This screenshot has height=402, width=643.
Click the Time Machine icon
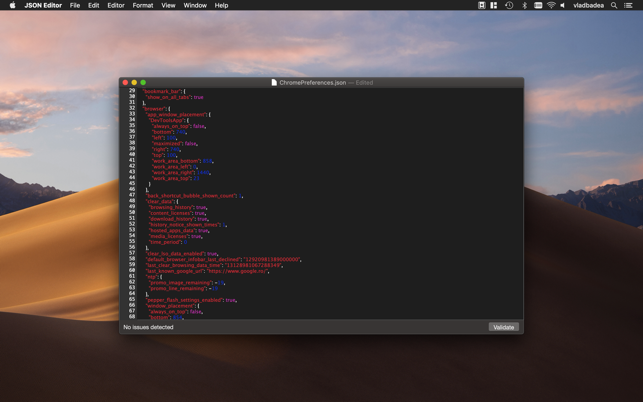(509, 5)
